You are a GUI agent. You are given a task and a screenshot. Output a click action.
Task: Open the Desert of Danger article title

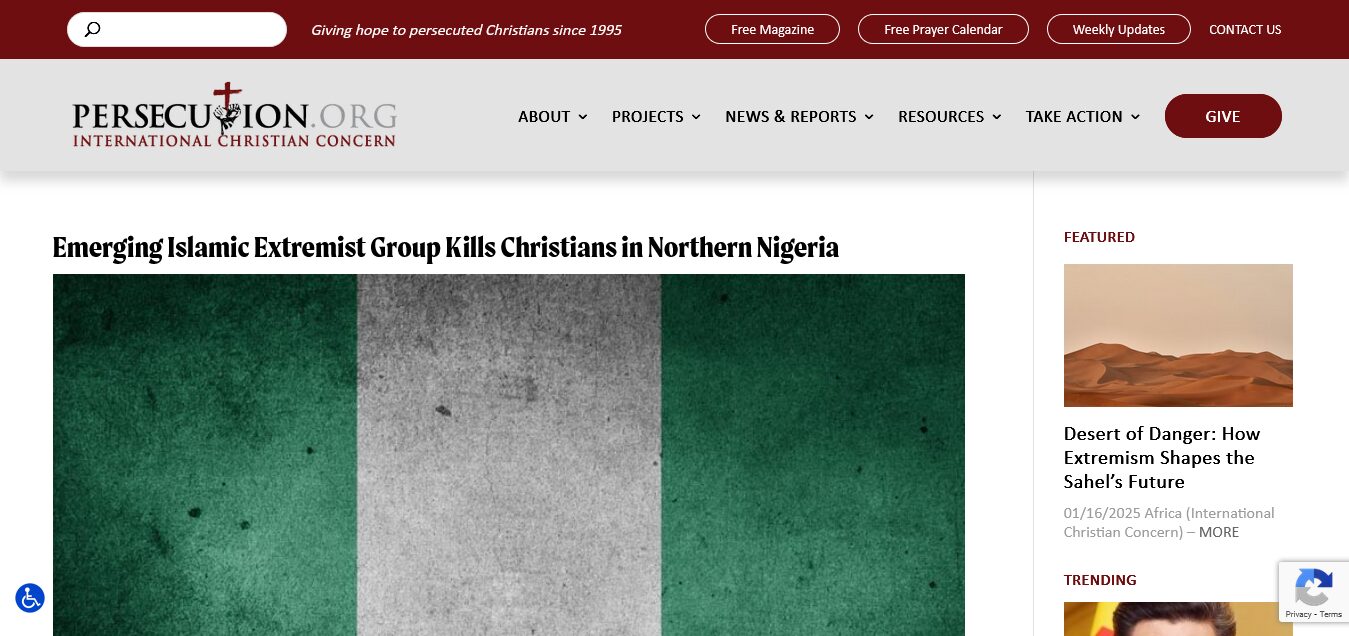(1162, 458)
